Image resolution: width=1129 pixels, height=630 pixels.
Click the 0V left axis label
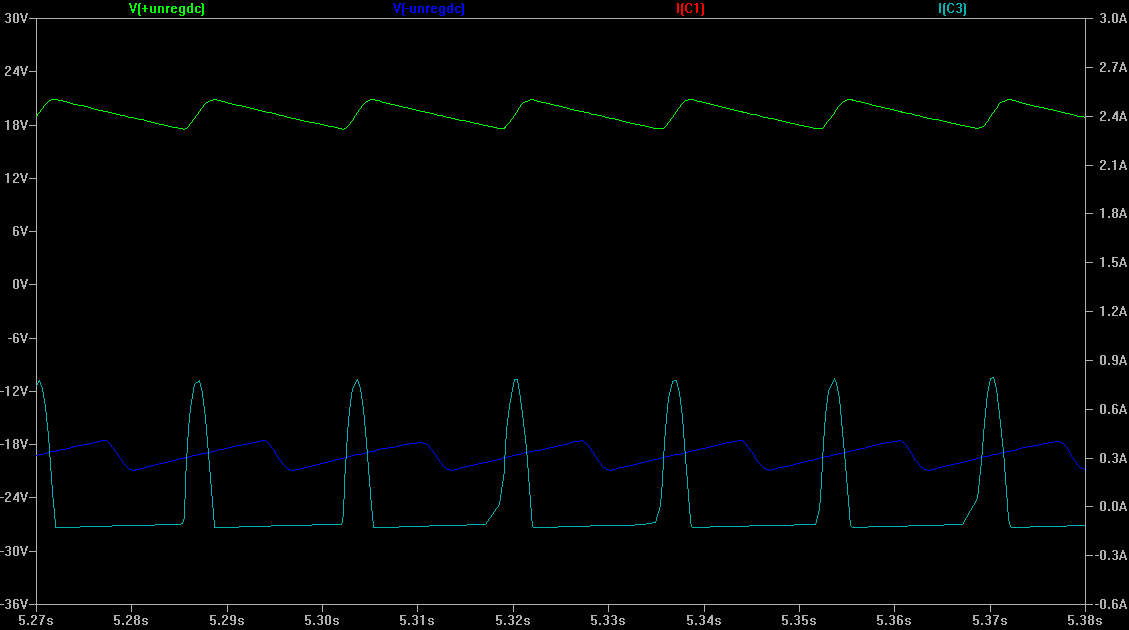click(x=20, y=284)
